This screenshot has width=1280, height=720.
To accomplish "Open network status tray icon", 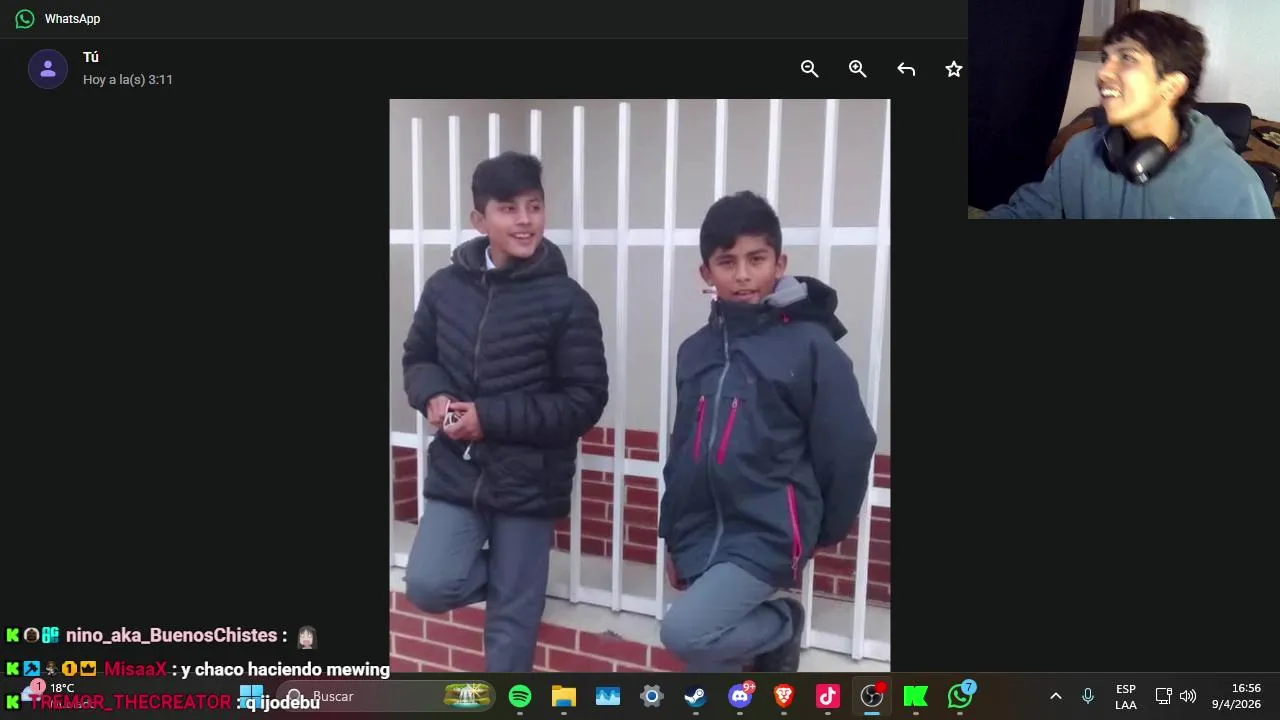I will [x=1164, y=696].
